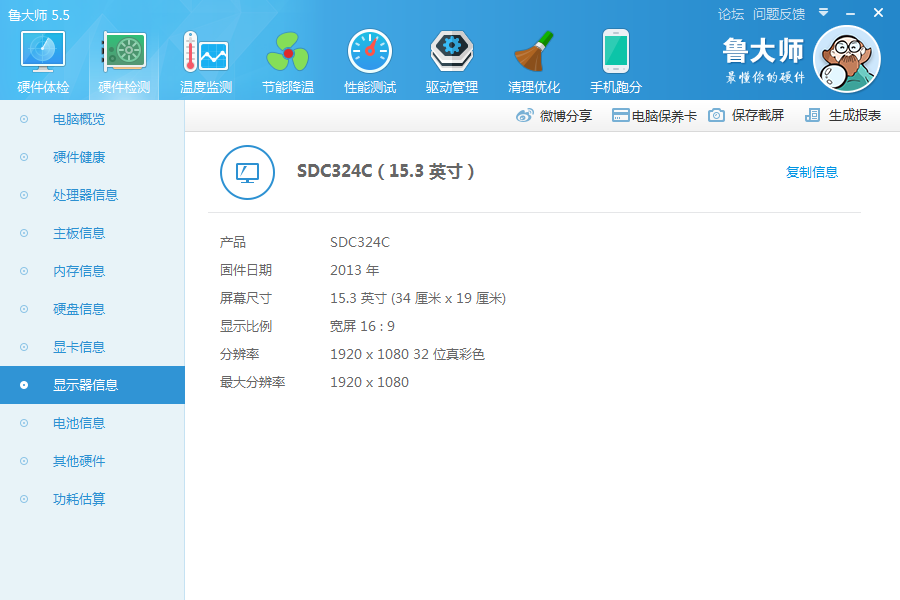Launch 节能降温 cooling tool
Viewport: 900px width, 600px height.
(287, 57)
